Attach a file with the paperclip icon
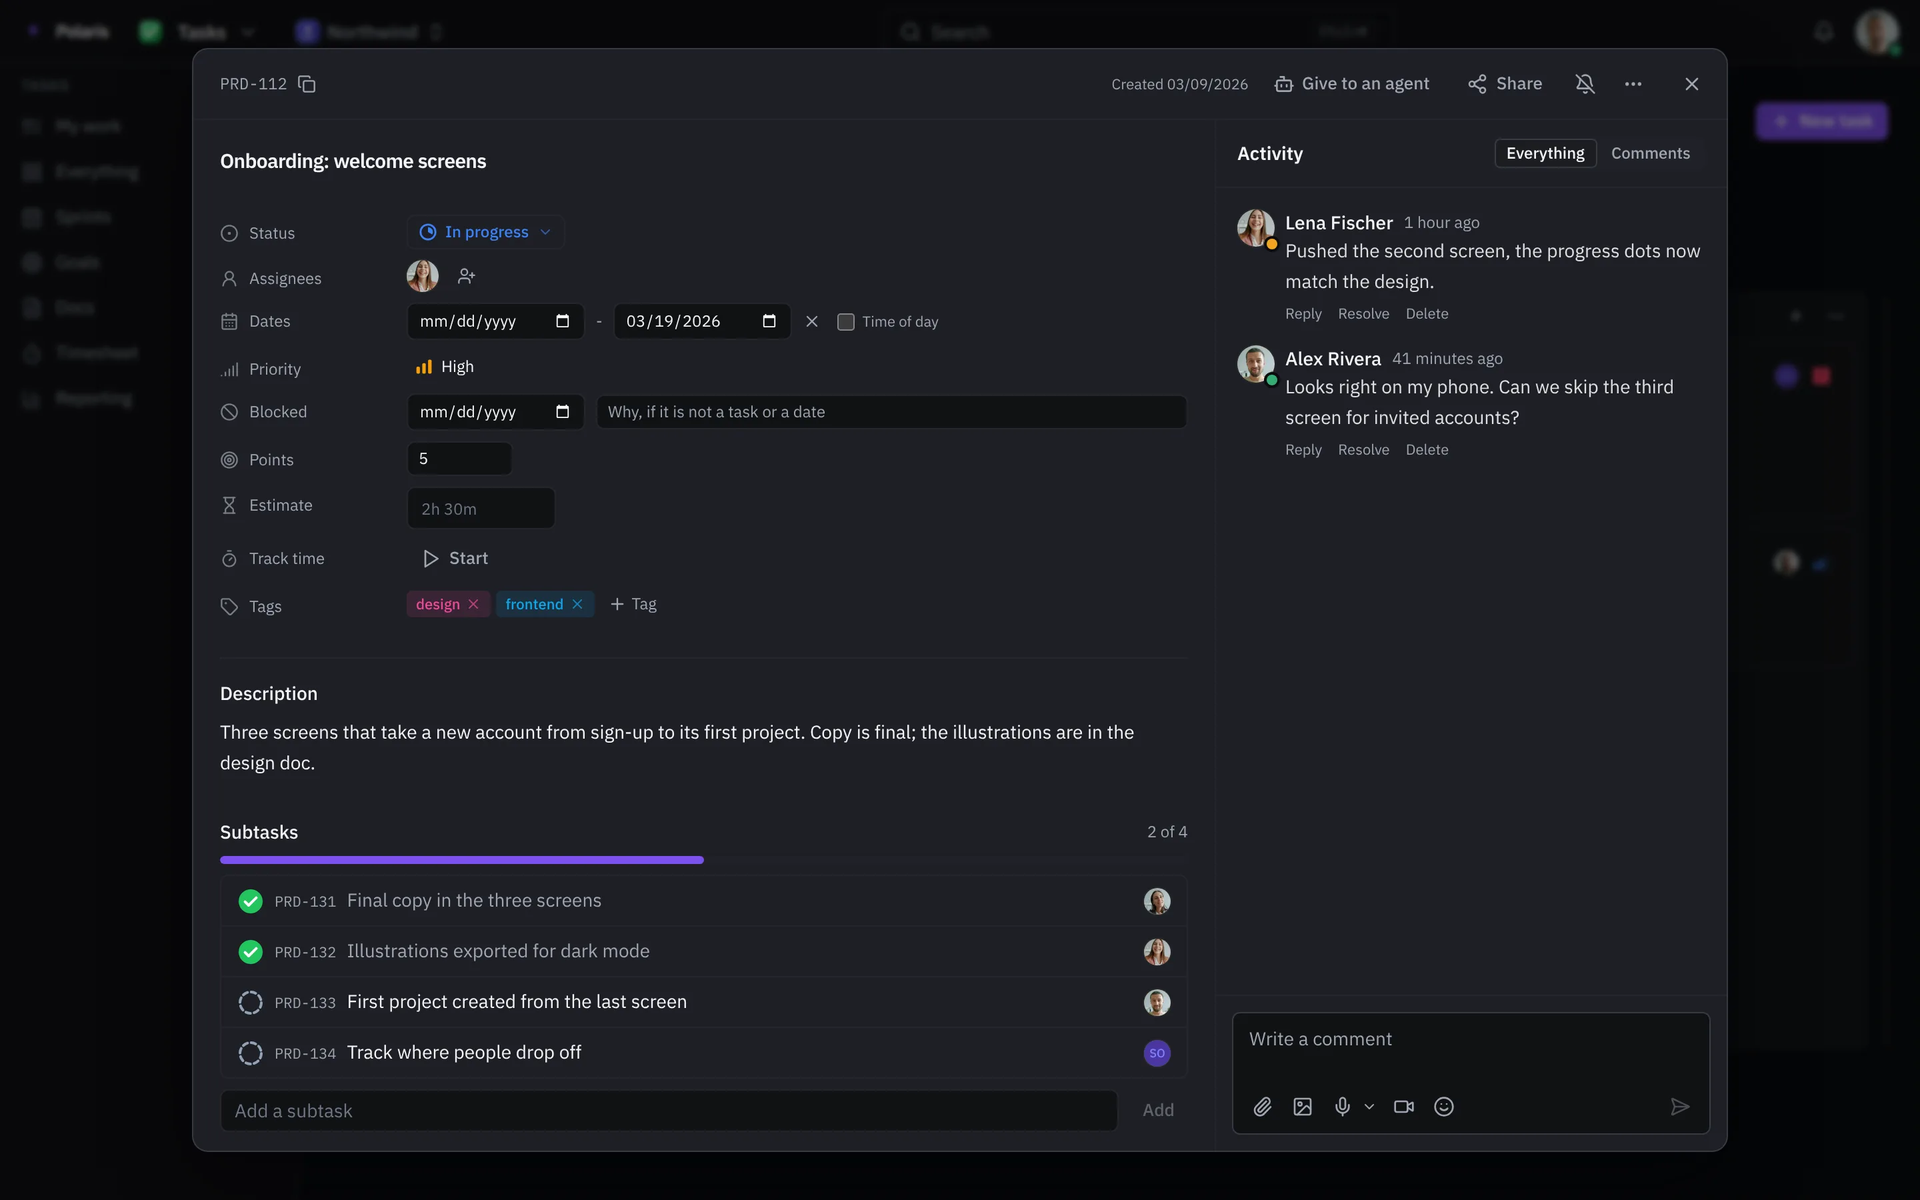The width and height of the screenshot is (1920, 1200). 1262,1106
